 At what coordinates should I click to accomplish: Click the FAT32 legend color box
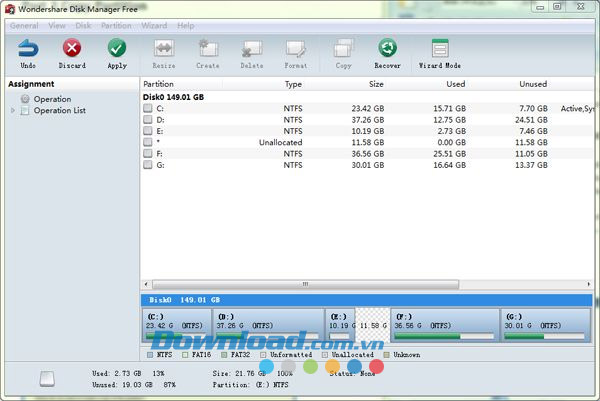(224, 355)
